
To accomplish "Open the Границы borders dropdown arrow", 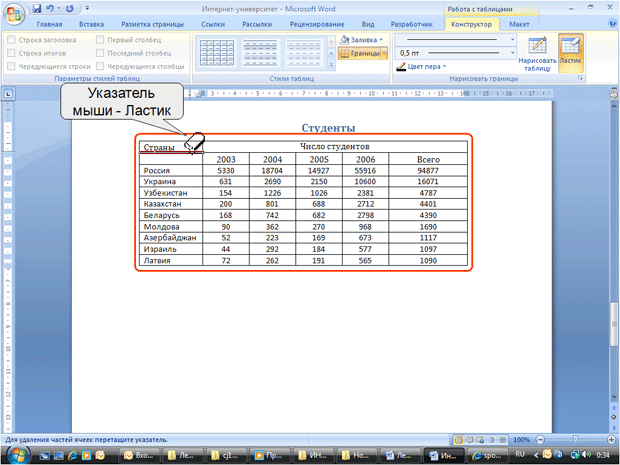I will click(x=384, y=53).
